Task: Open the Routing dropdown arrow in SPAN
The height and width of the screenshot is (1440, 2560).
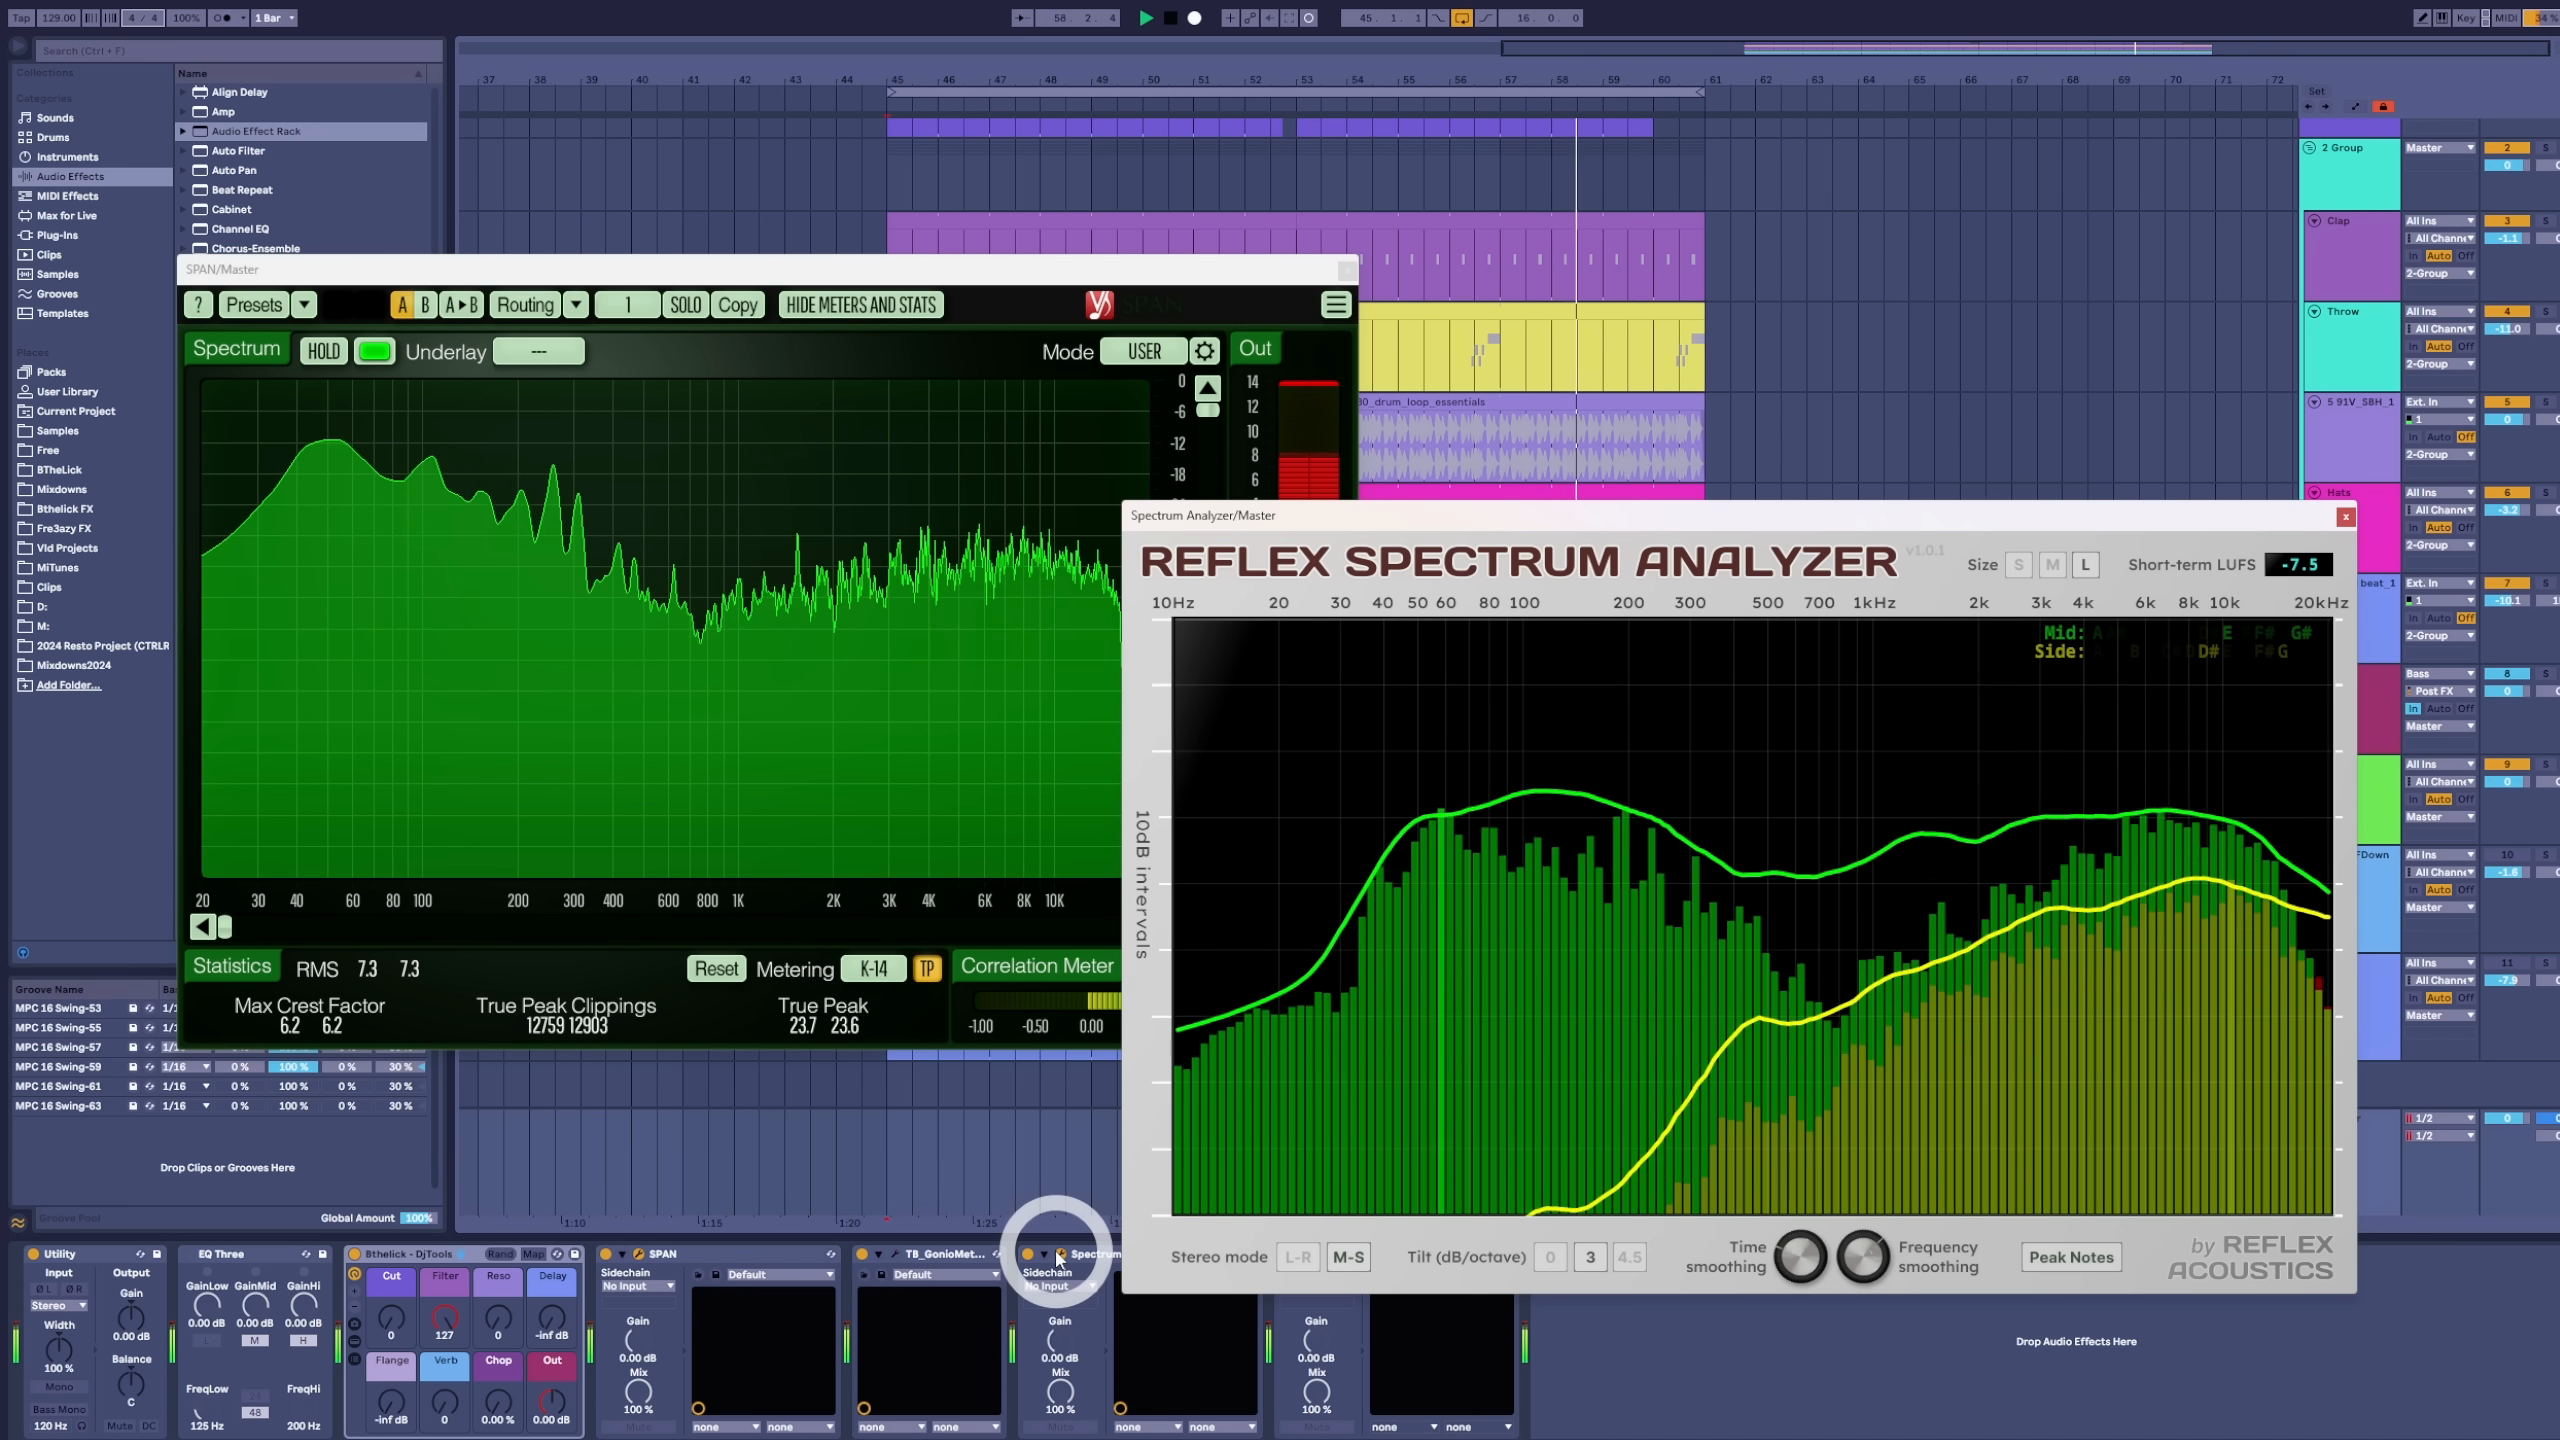Action: [575, 305]
